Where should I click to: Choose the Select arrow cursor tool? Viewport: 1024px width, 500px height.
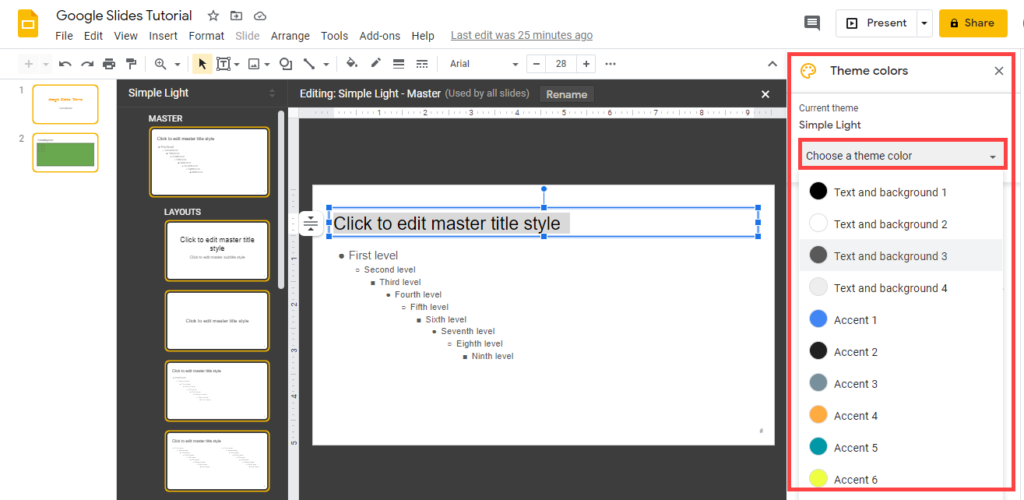pyautogui.click(x=202, y=64)
